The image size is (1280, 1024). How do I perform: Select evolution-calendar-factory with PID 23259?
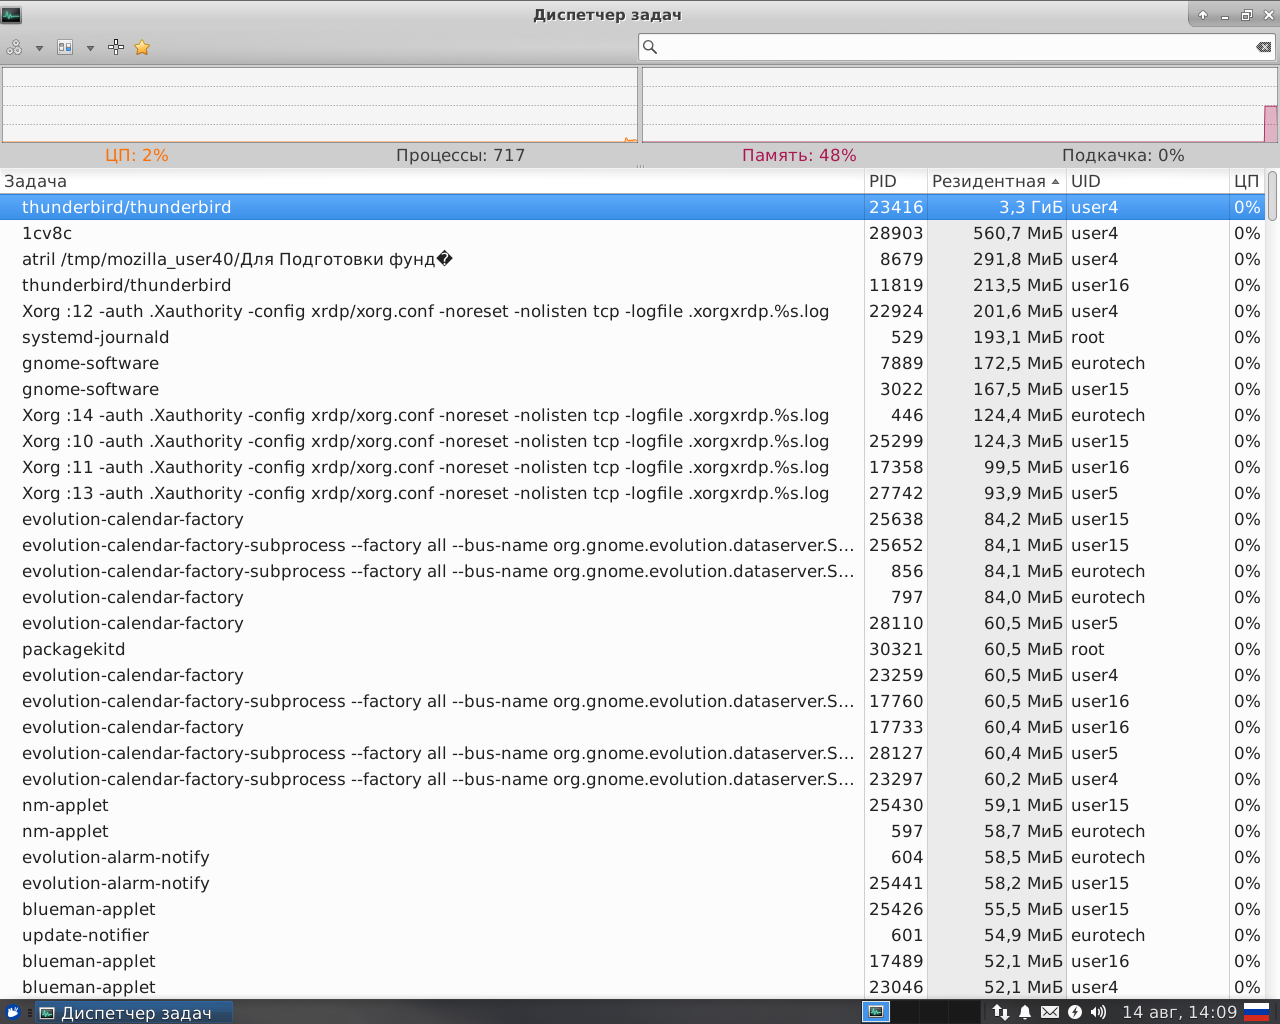pos(632,675)
